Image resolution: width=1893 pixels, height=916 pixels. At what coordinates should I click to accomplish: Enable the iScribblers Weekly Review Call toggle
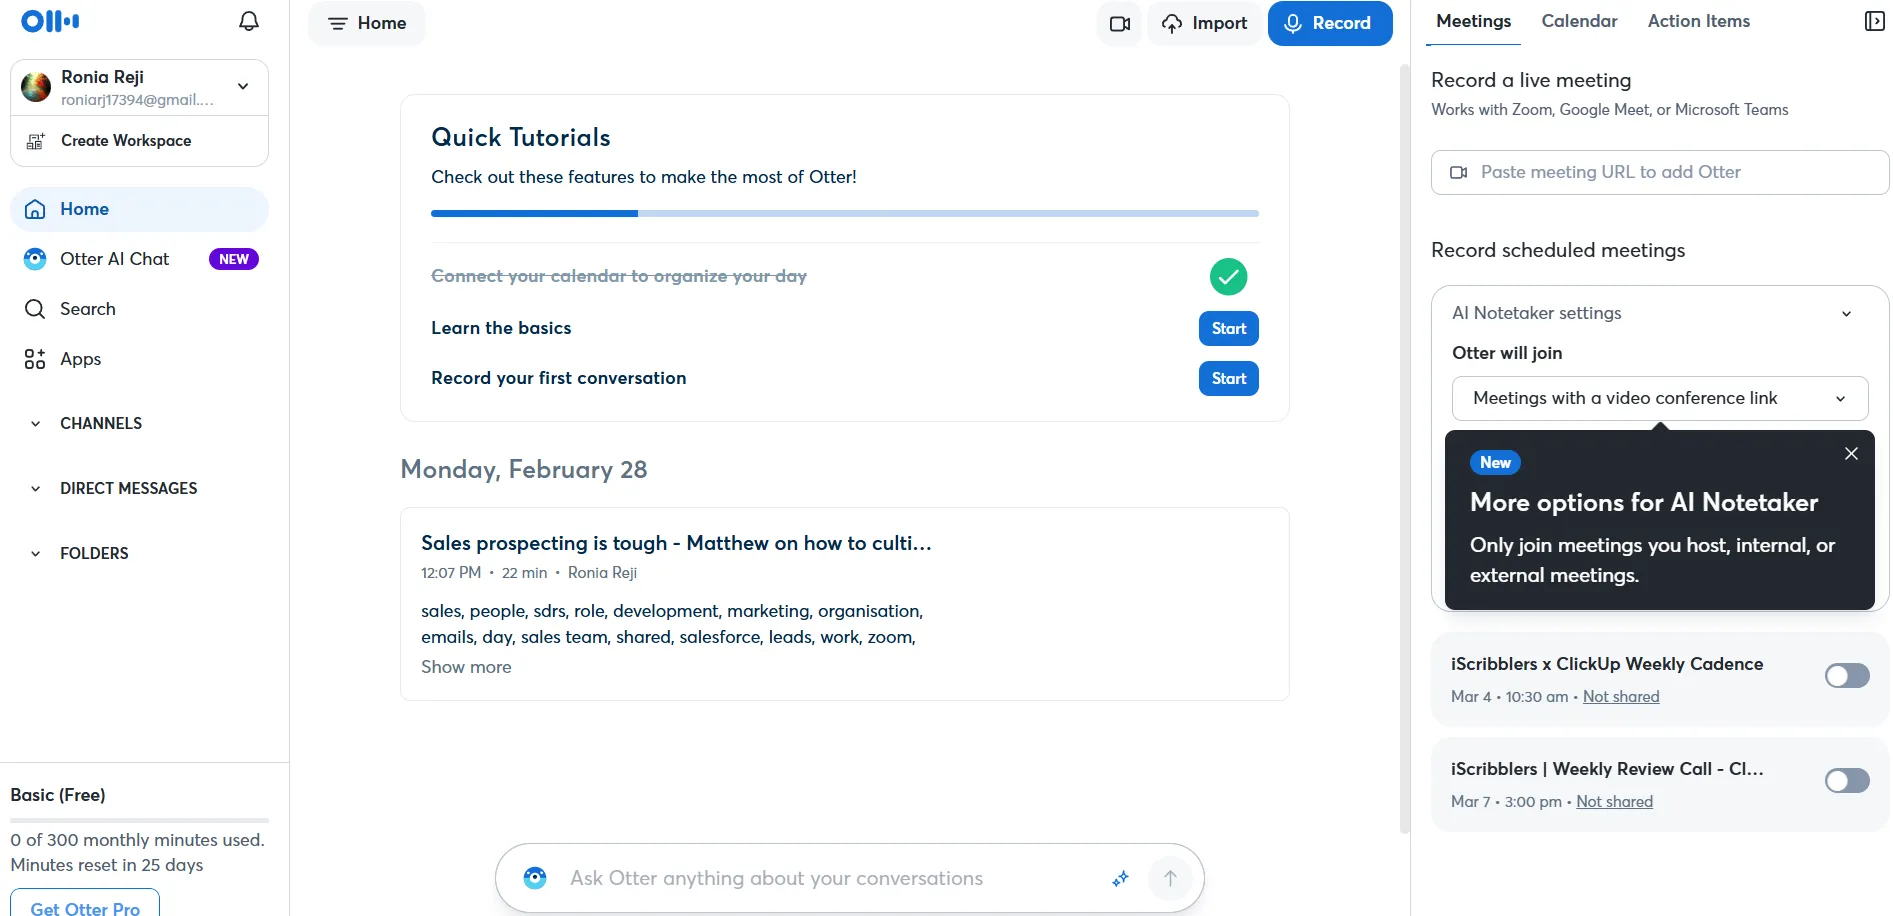(x=1847, y=781)
